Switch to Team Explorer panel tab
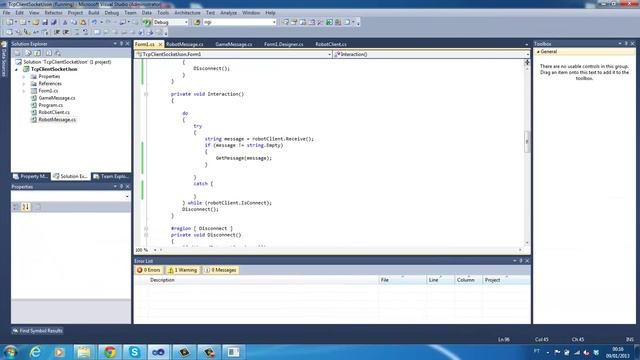 [x=111, y=176]
